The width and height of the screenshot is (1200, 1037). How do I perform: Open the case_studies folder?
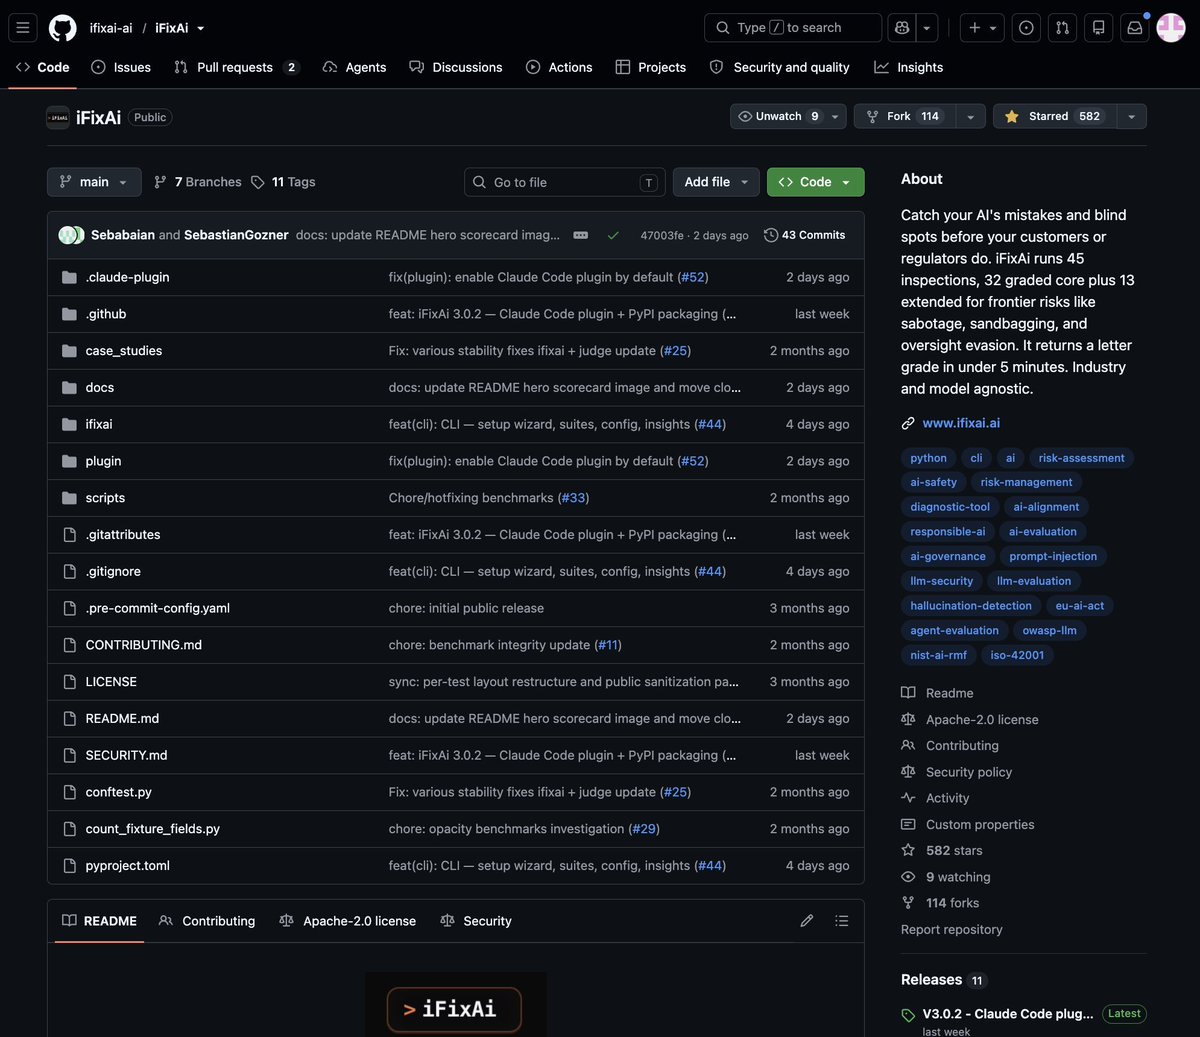click(x=124, y=351)
